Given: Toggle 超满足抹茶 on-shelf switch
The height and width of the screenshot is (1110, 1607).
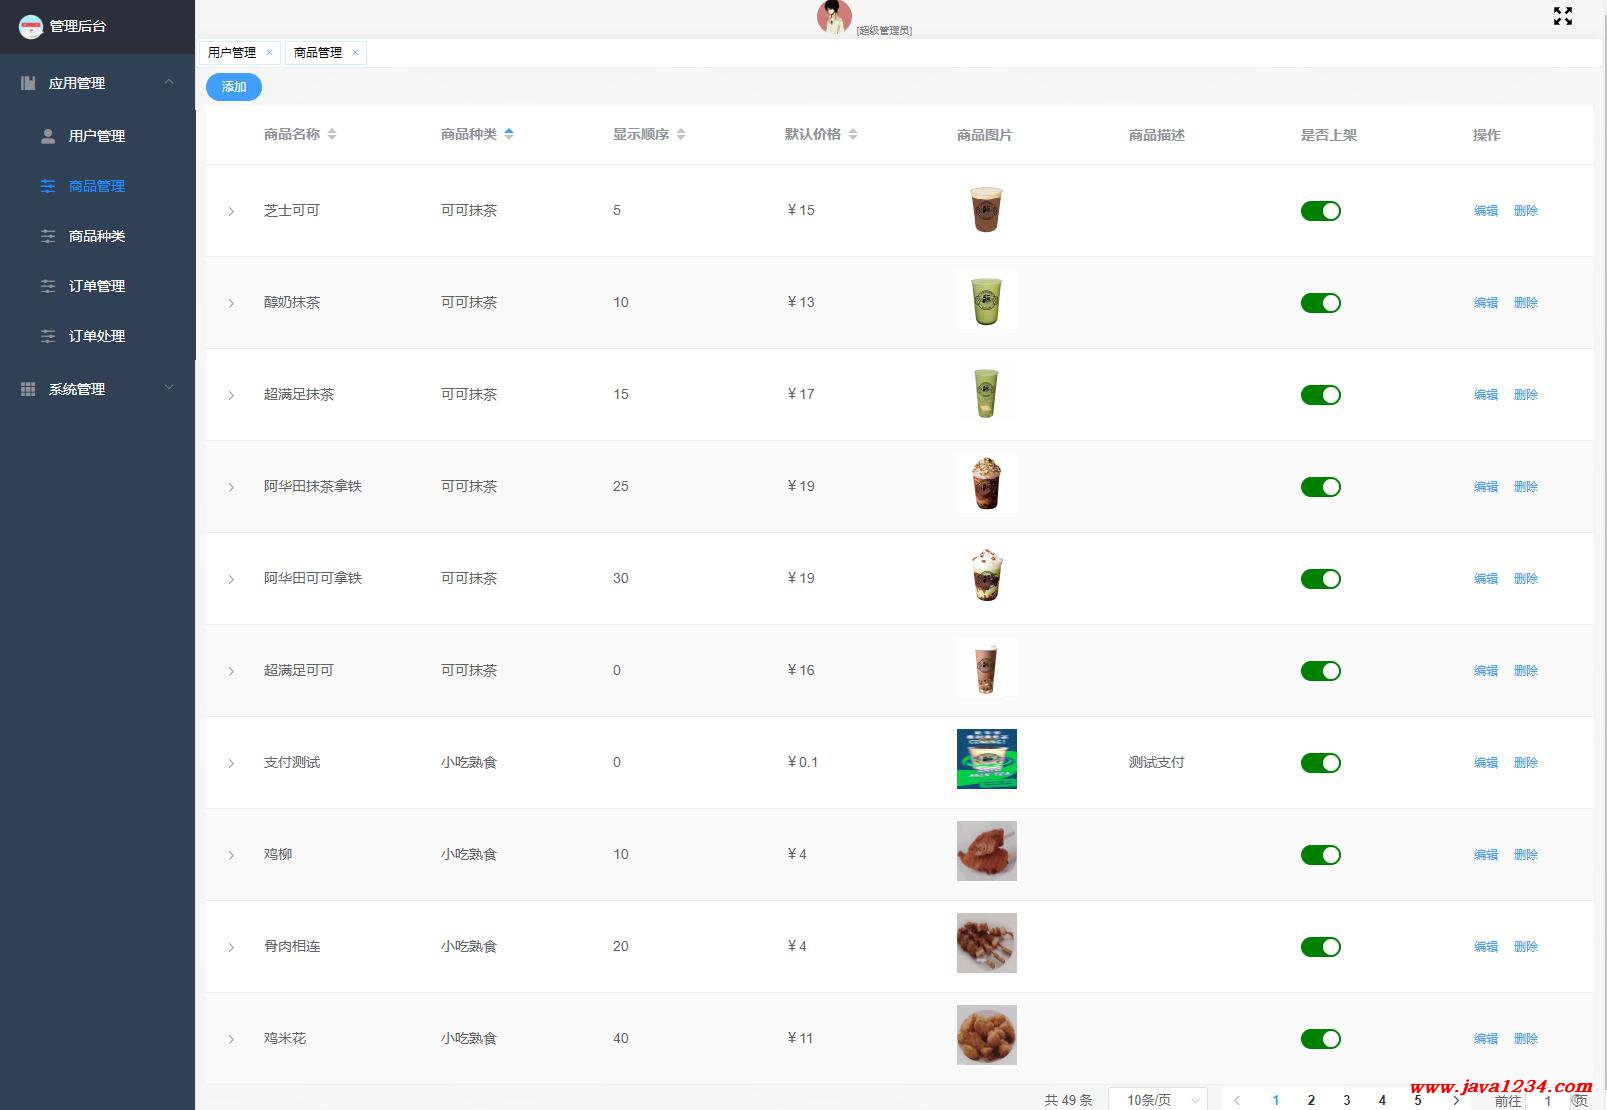Looking at the screenshot, I should (1320, 395).
